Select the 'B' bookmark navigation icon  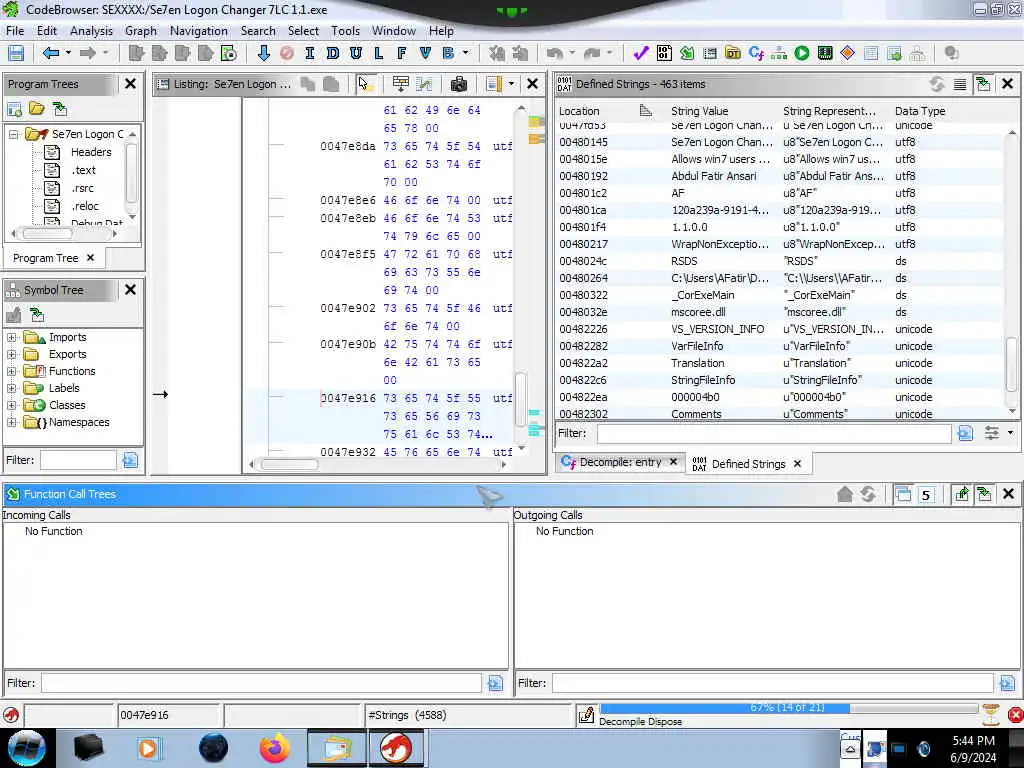pos(448,54)
